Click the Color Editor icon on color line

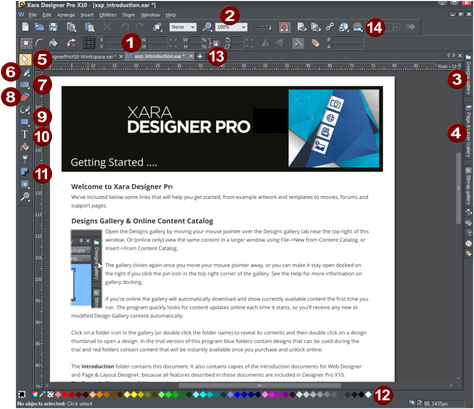pos(35,395)
